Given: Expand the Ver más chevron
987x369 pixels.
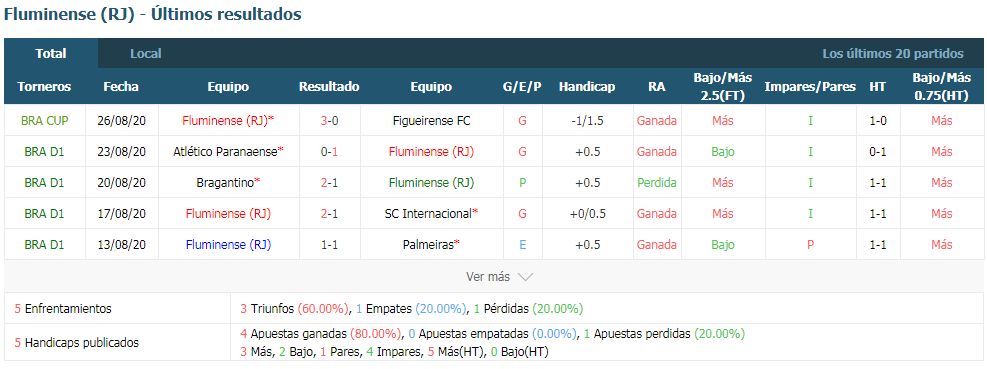Looking at the screenshot, I should (526, 277).
